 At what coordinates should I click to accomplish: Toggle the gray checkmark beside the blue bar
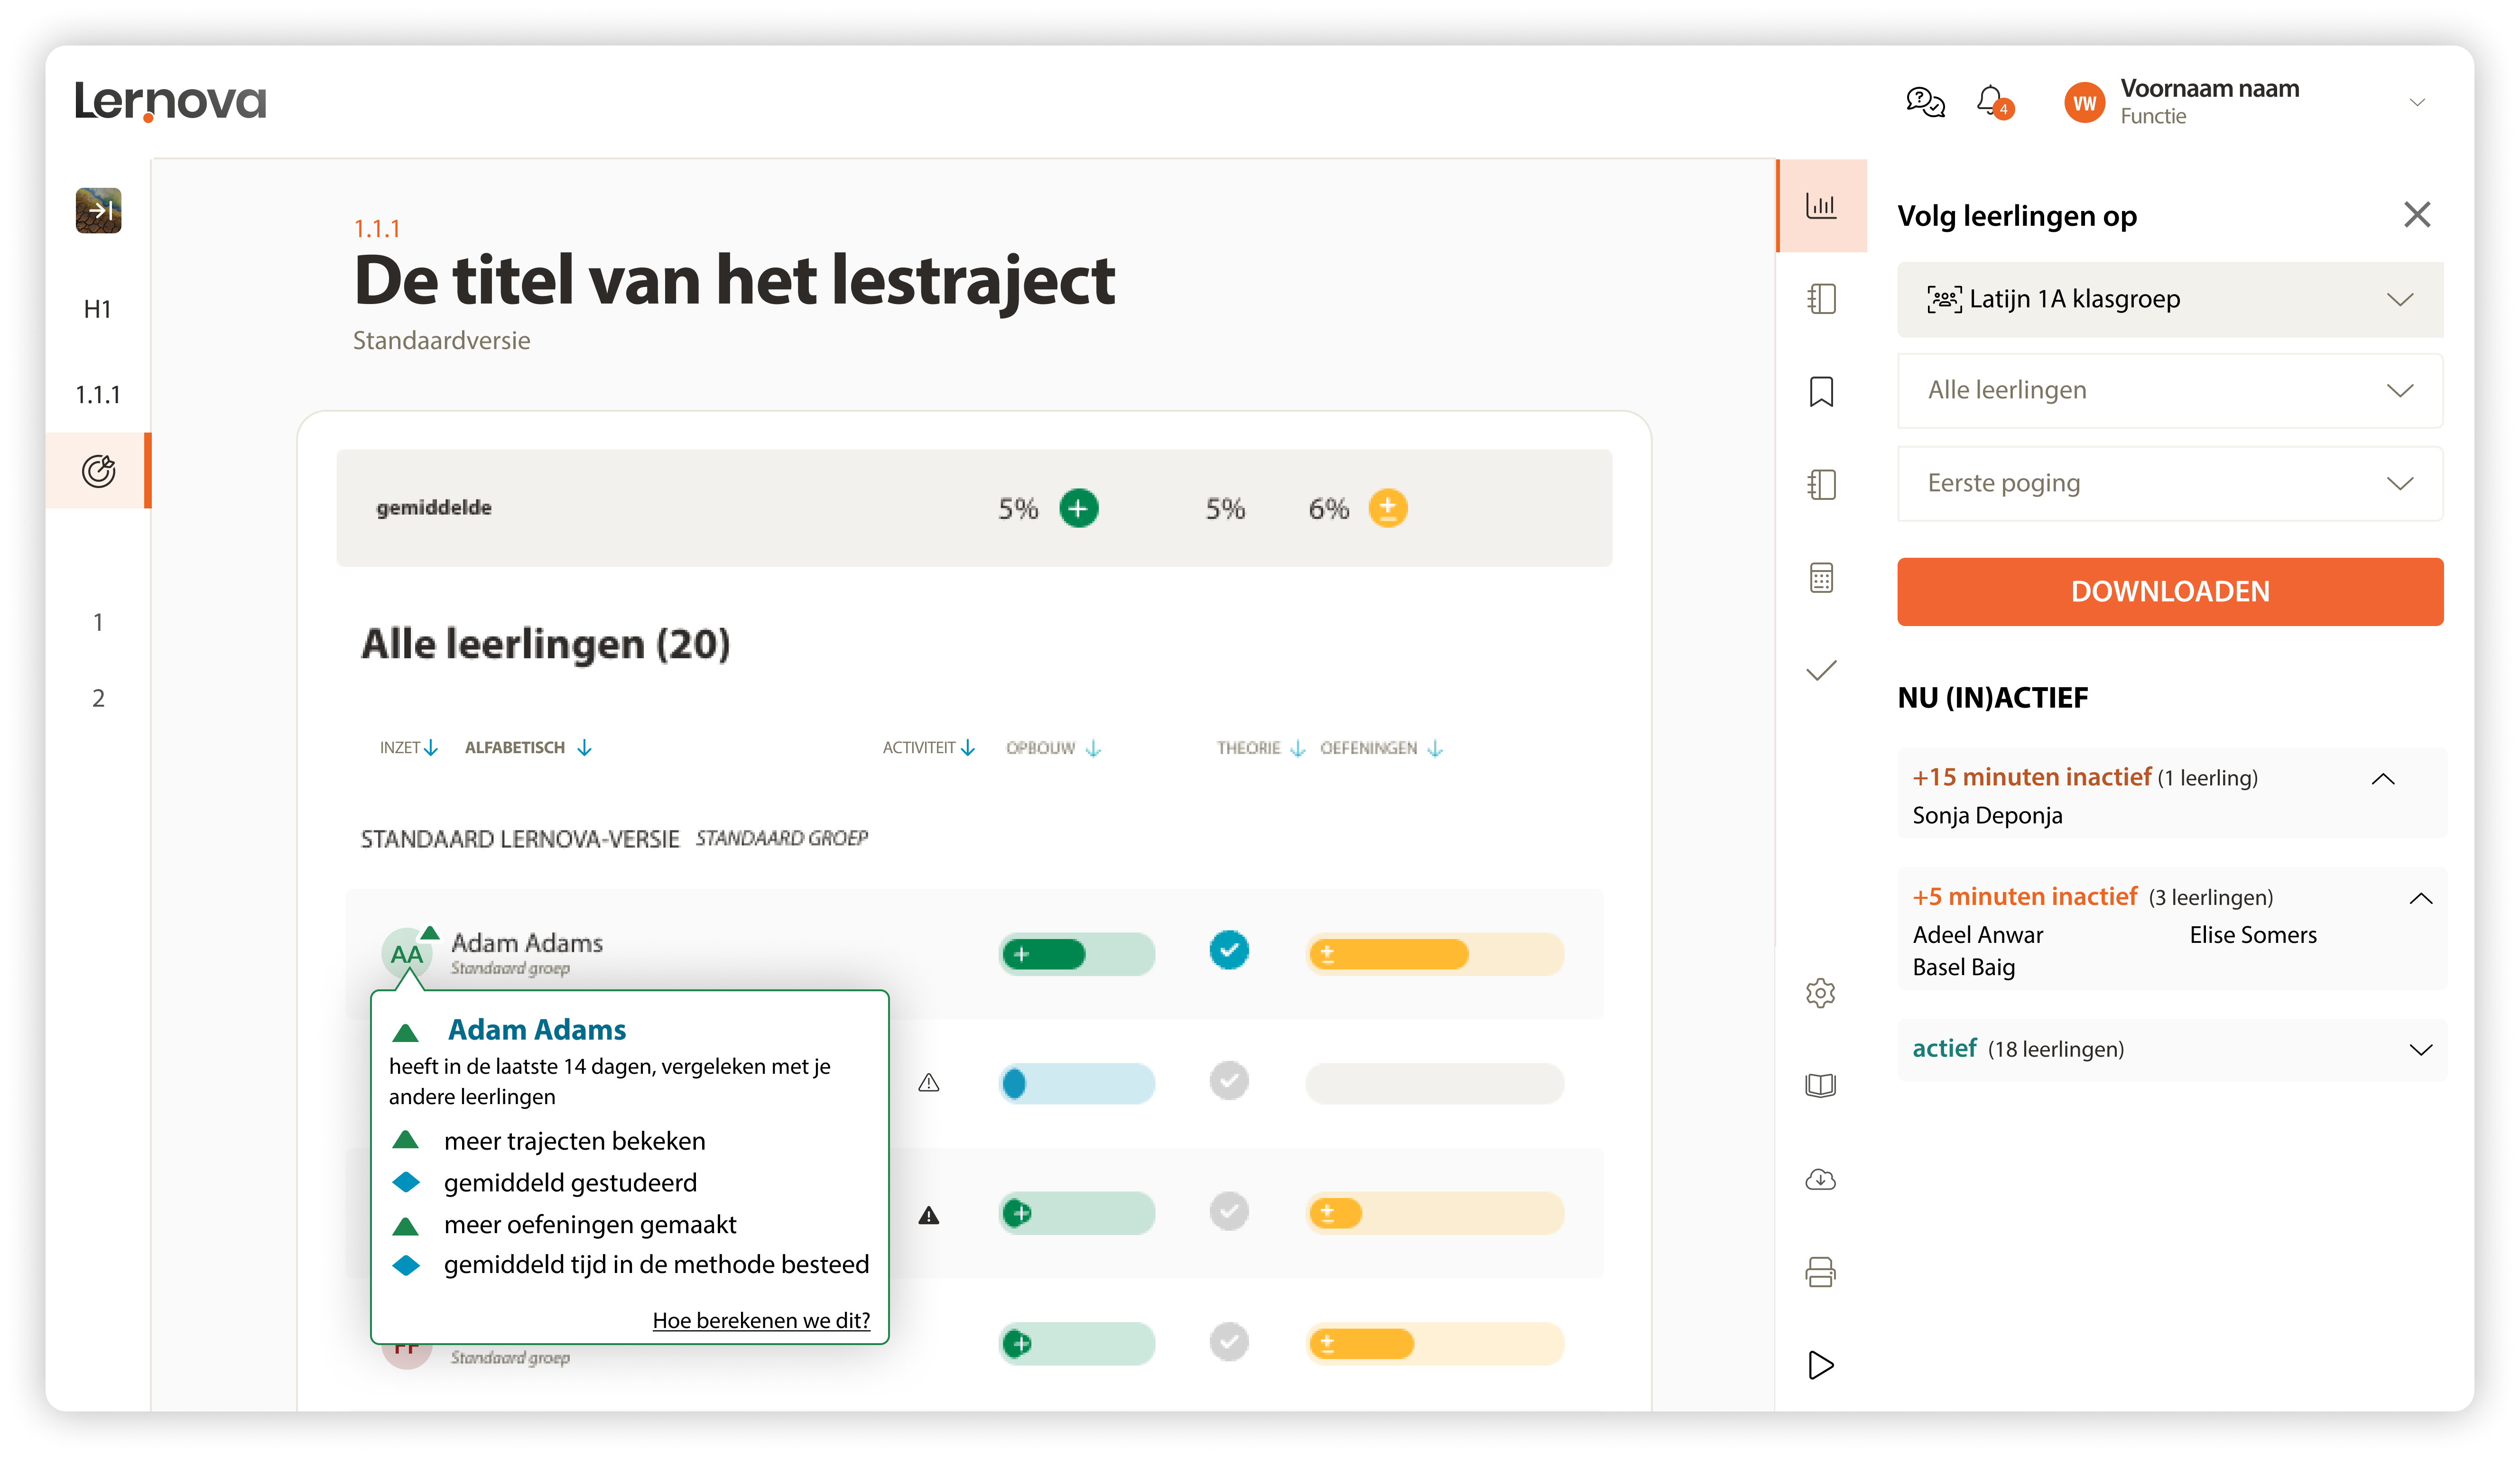click(1228, 1080)
